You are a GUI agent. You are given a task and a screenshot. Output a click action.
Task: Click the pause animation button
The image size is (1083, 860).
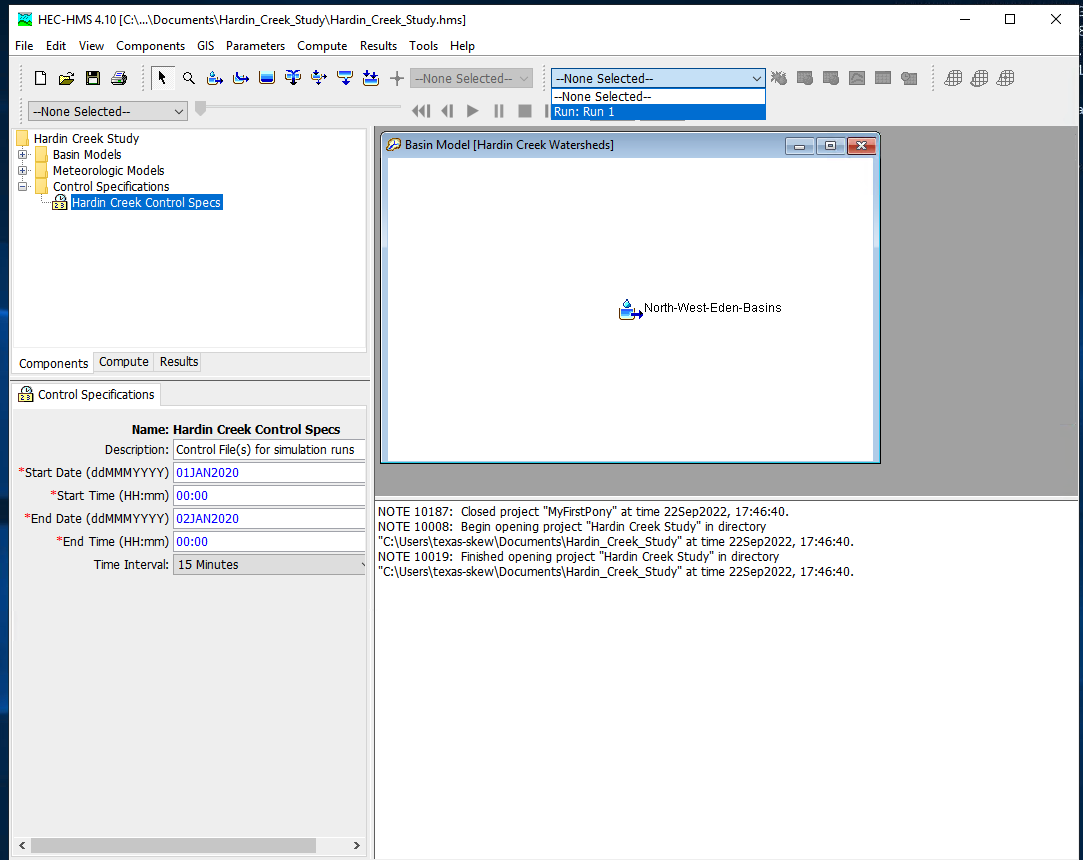(499, 111)
